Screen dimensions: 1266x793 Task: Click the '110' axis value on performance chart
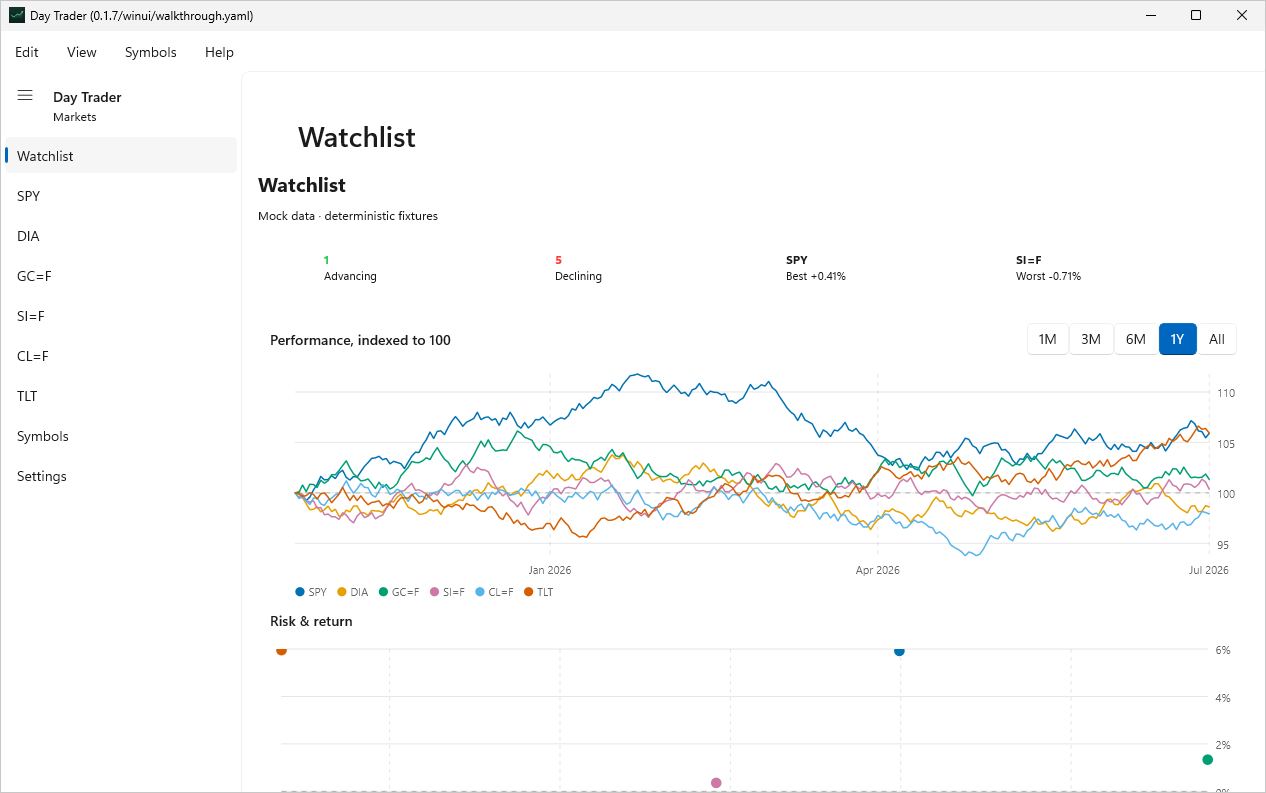(1225, 393)
